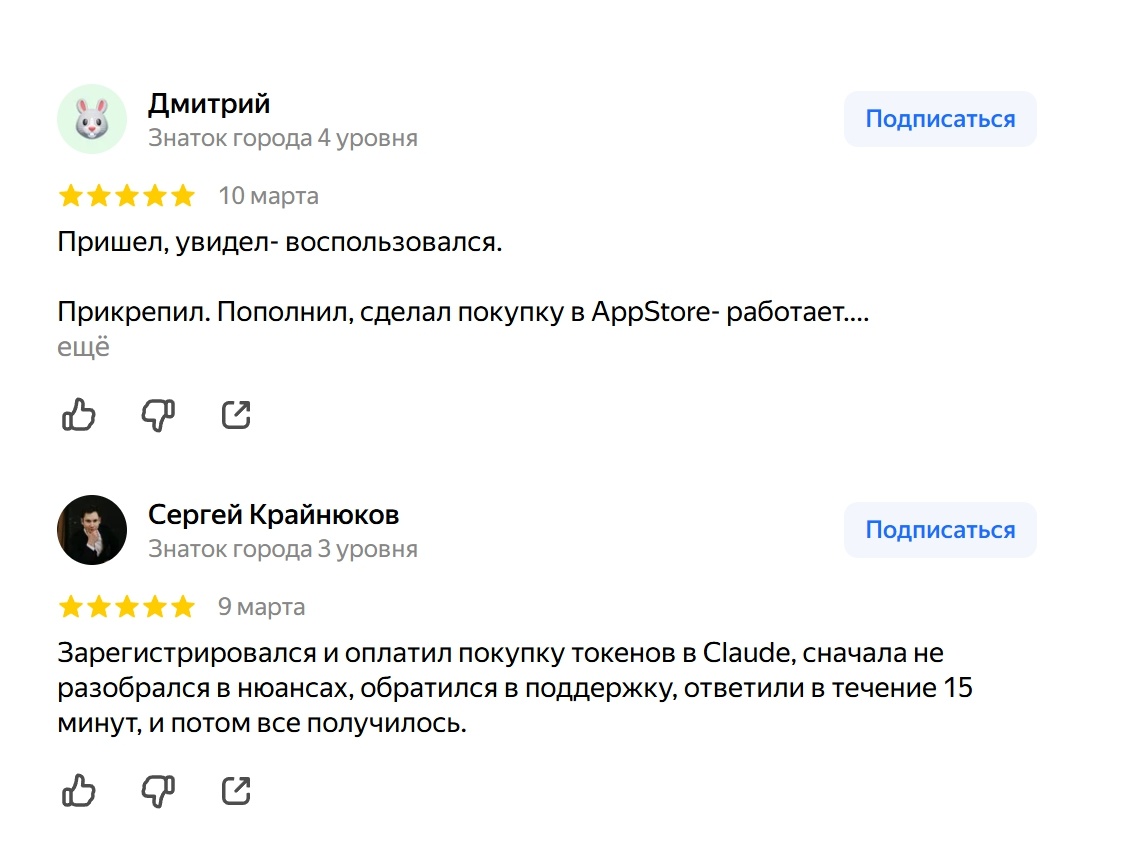Expand Дмитрий's review with ещё link
1129x844 pixels.
click(84, 348)
